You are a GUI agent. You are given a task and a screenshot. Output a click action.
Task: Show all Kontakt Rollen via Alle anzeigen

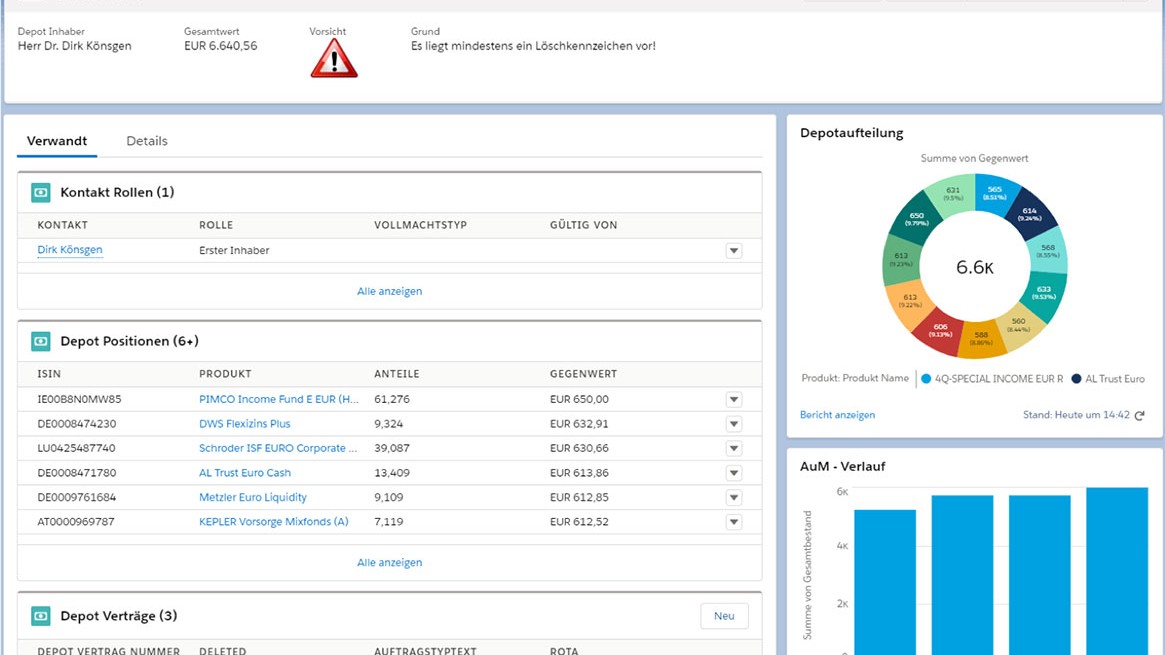click(x=389, y=291)
